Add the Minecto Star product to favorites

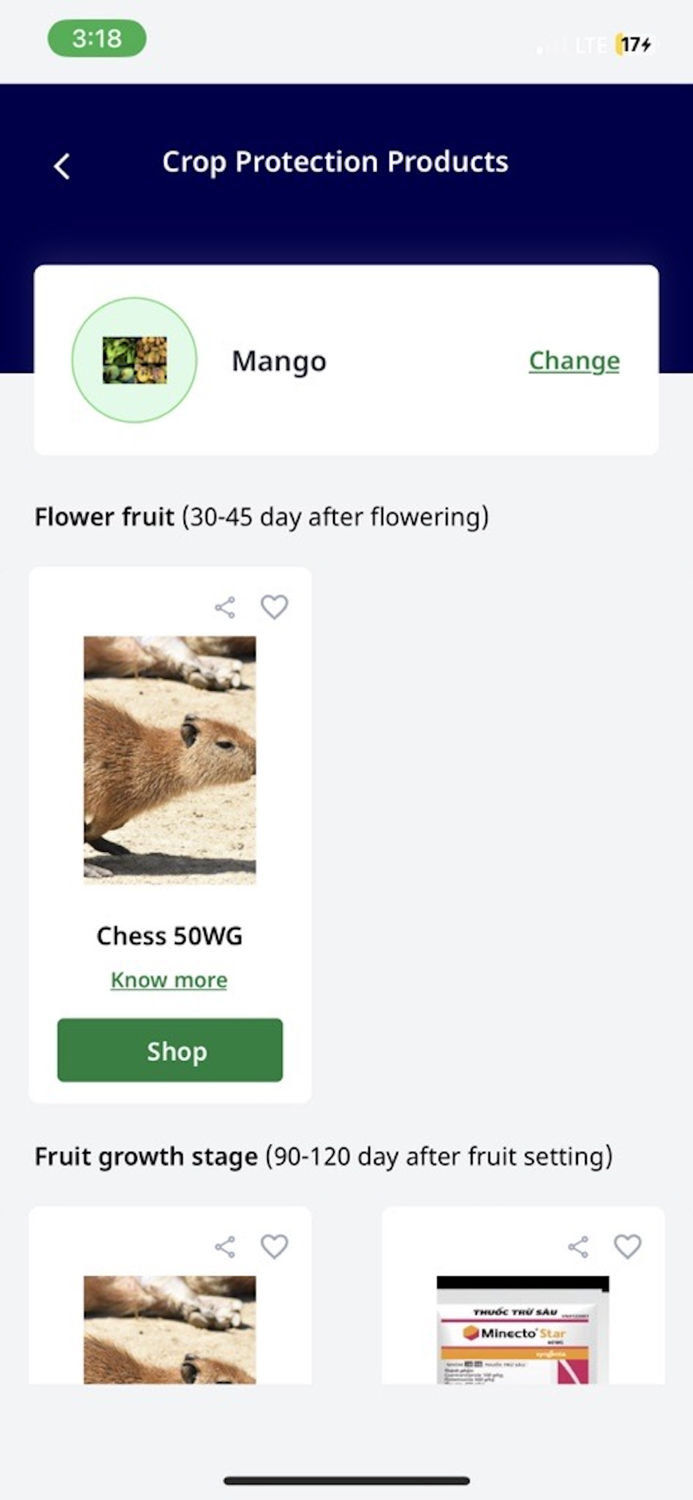pyautogui.click(x=628, y=1246)
